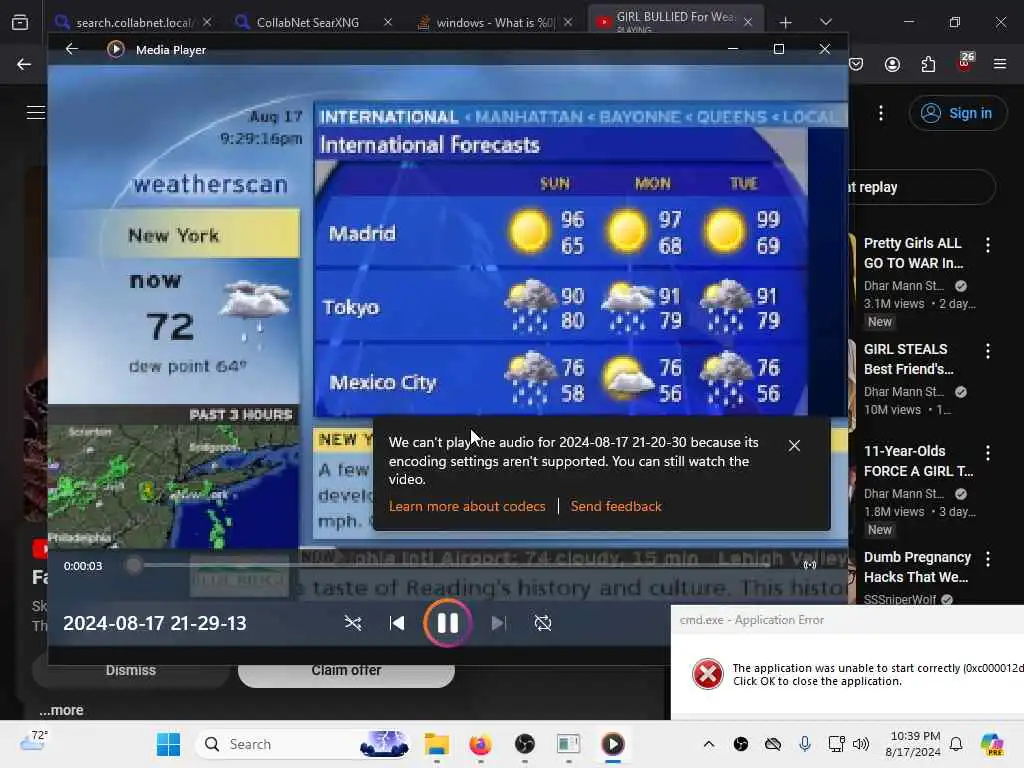Open options for 11-Year-Olds video

pos(988,453)
